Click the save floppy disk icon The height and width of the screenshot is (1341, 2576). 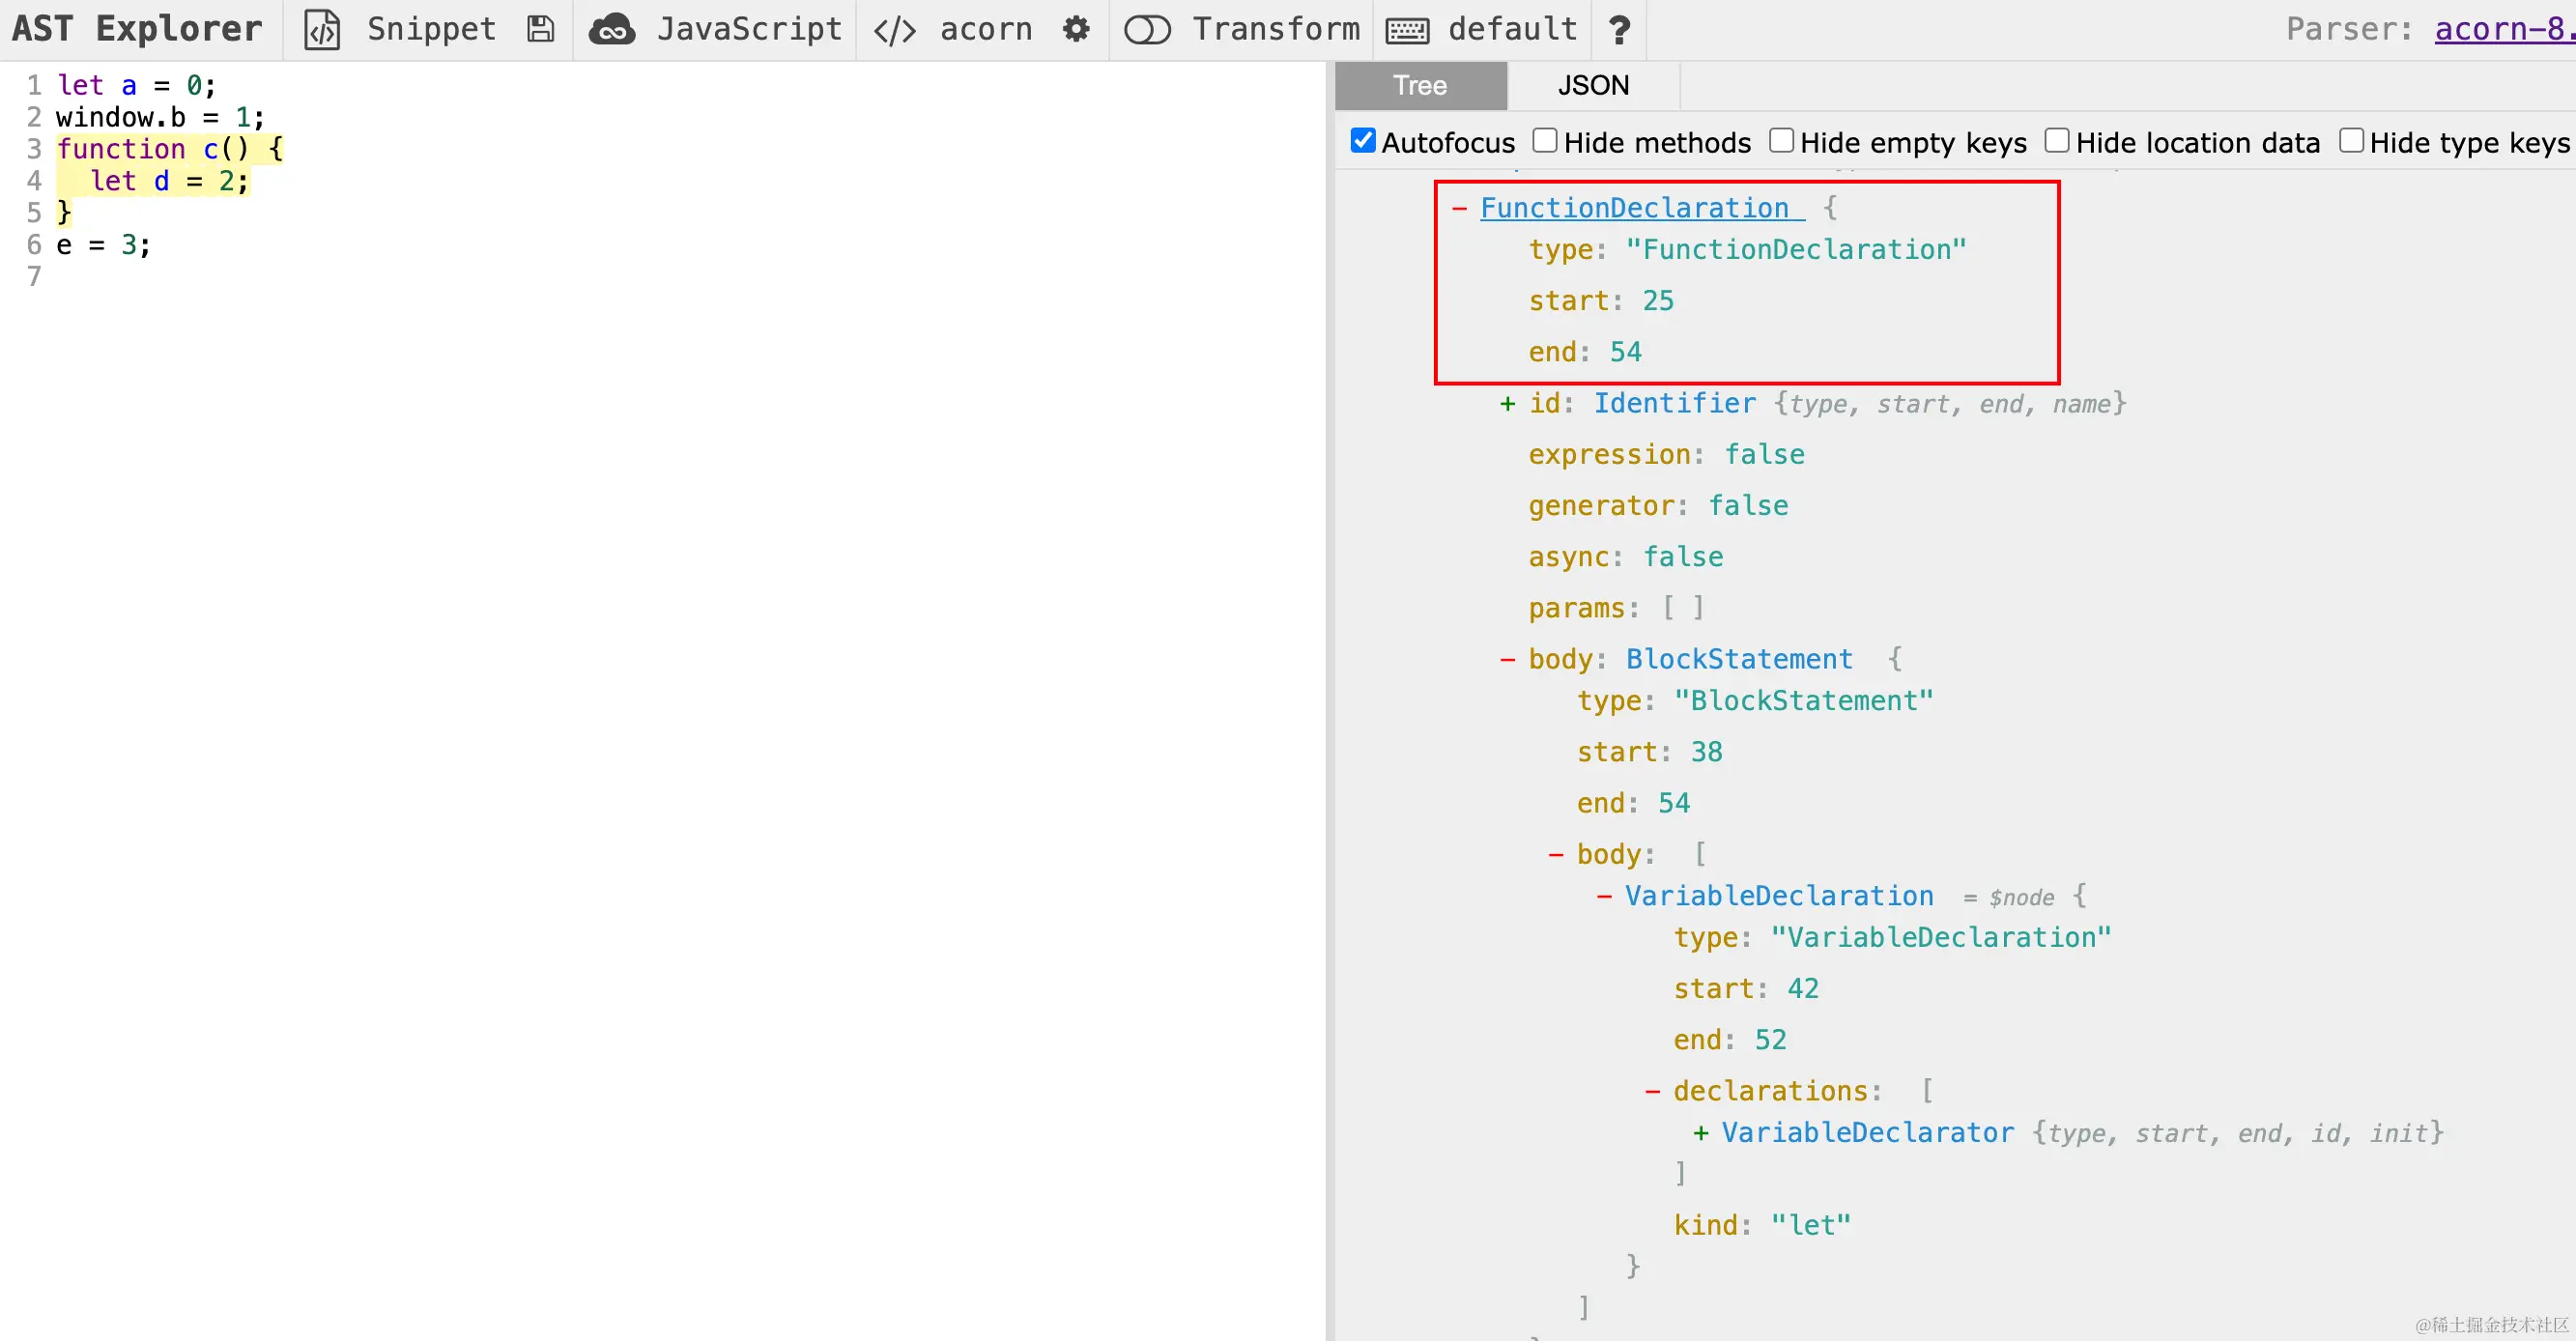coord(540,30)
